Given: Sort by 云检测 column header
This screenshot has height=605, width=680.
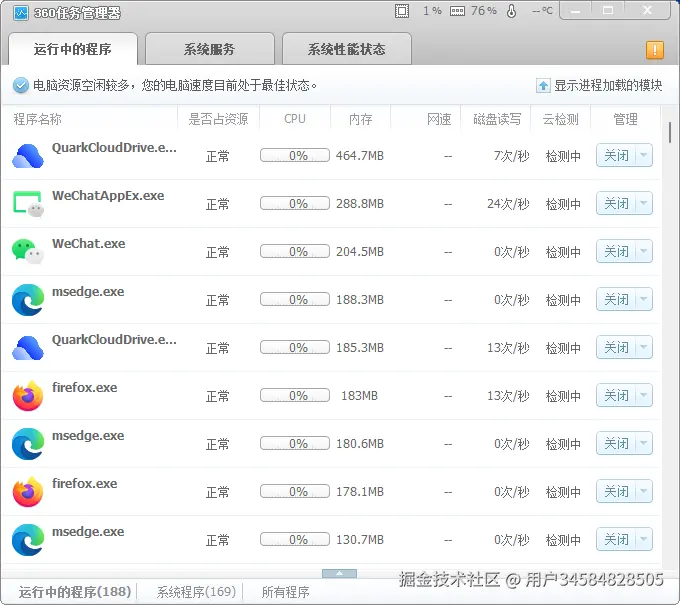Looking at the screenshot, I should tap(561, 119).
